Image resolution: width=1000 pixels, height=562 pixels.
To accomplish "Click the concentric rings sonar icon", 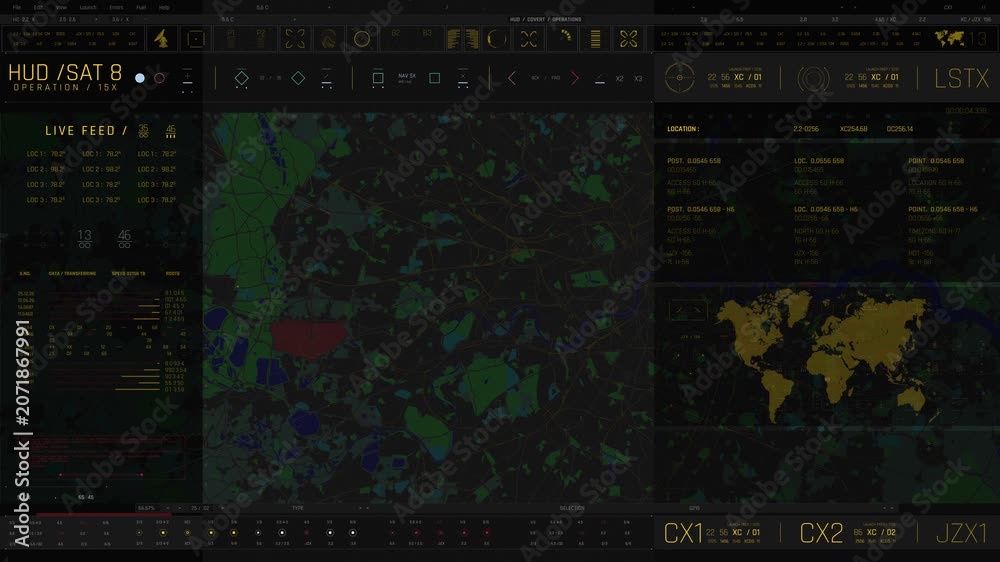I will click(x=813, y=79).
